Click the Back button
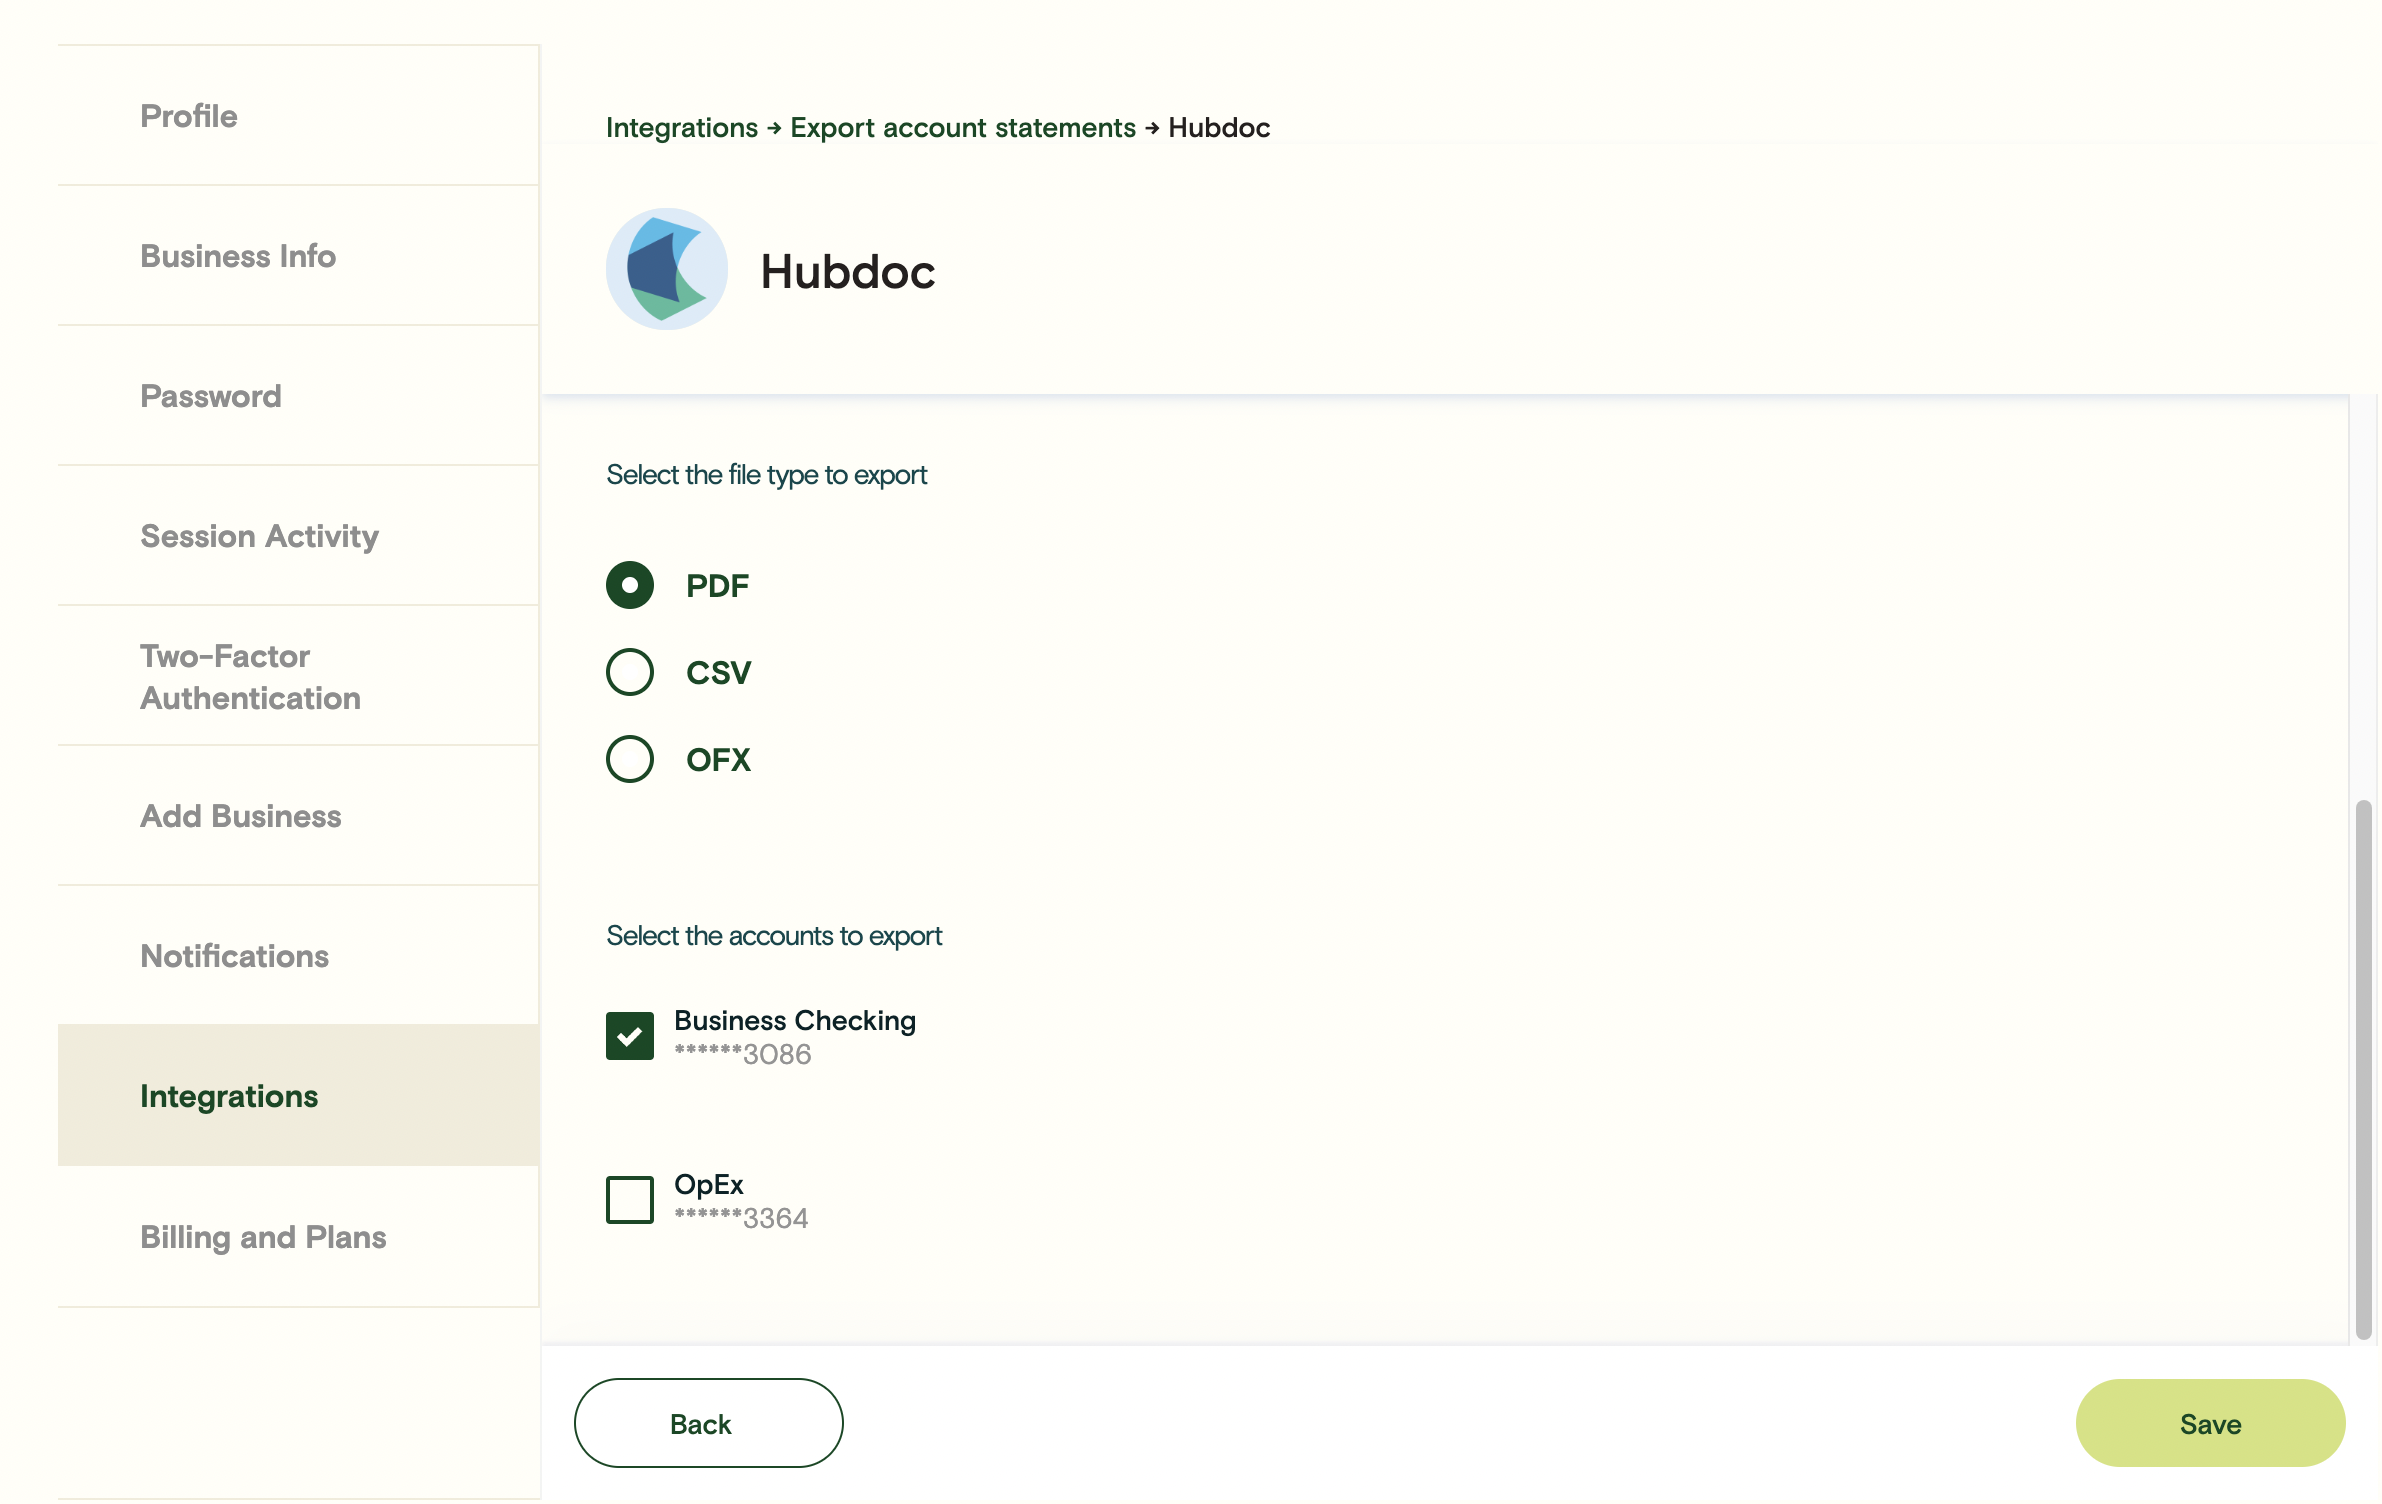The height and width of the screenshot is (1504, 2382). (x=707, y=1423)
